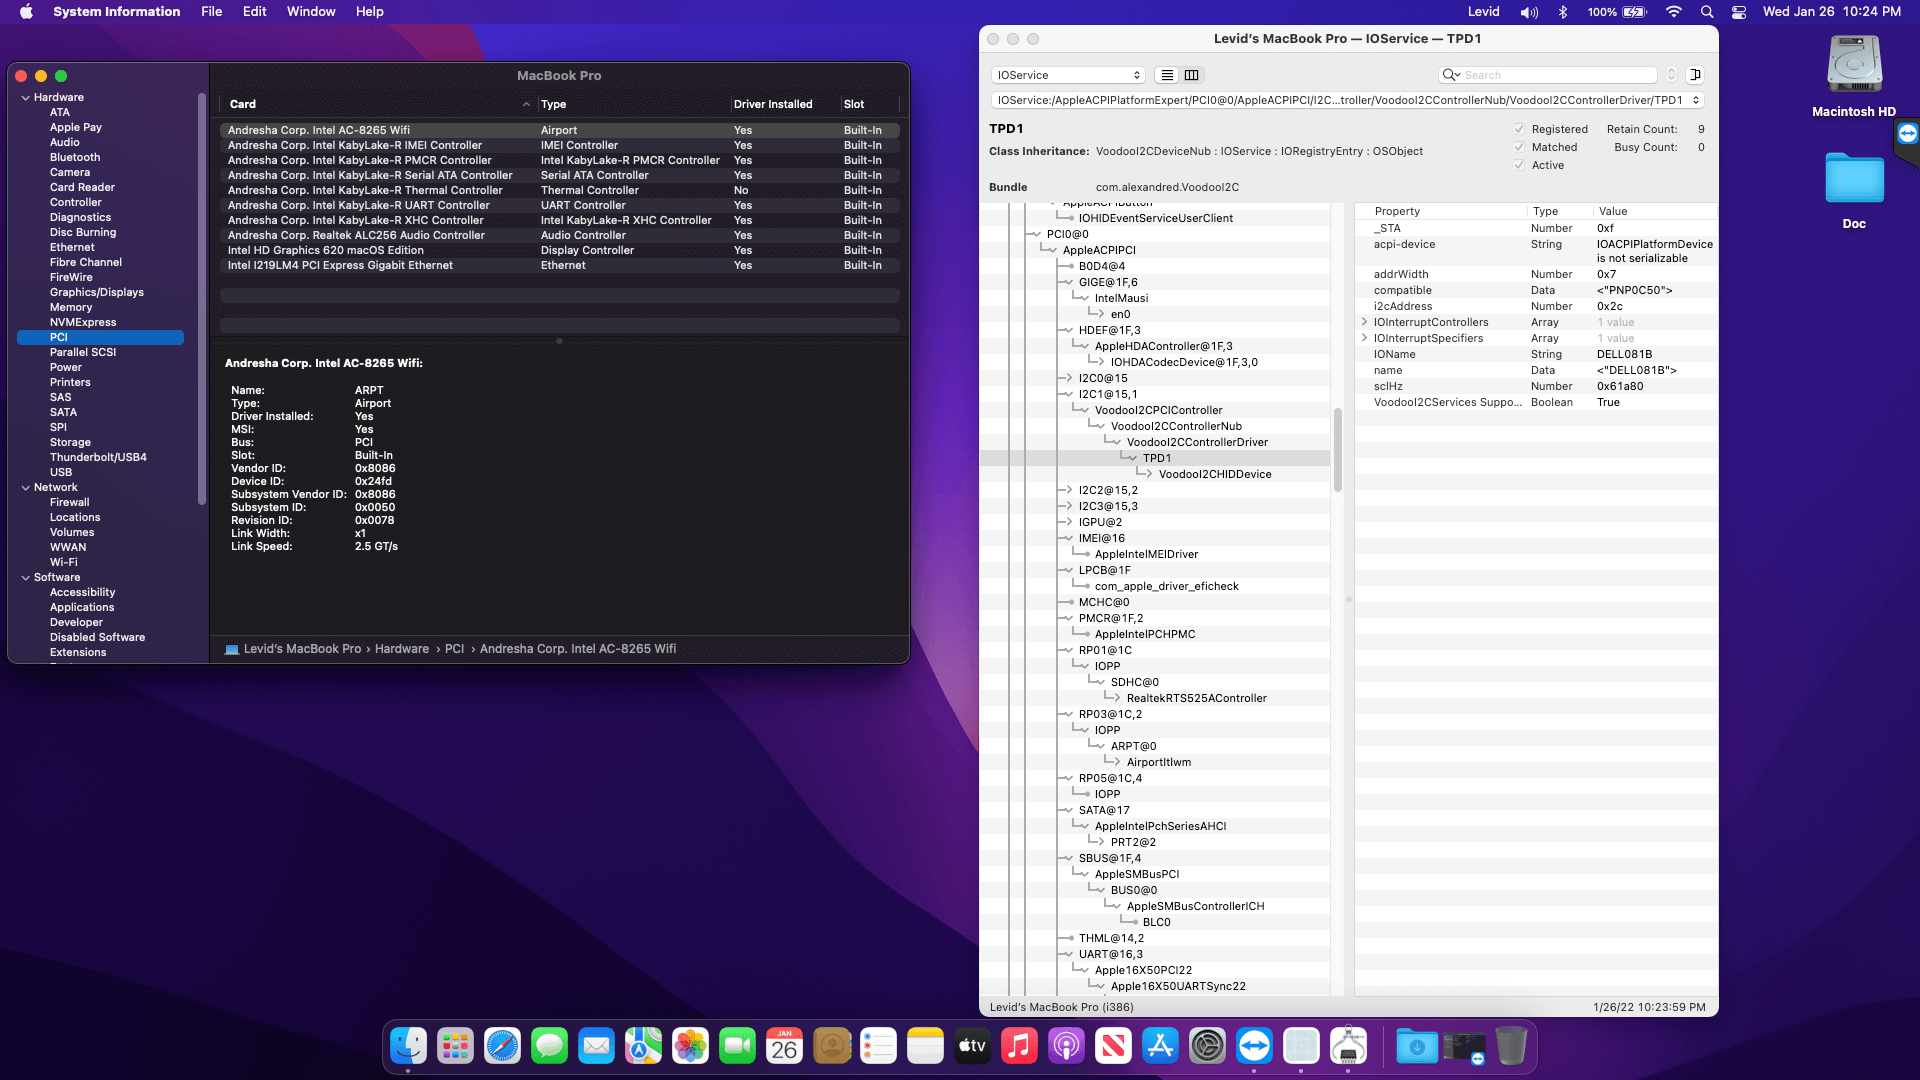Select the Intel I219LM4 Gigabit Ethernet row
The width and height of the screenshot is (1920, 1080).
coord(560,265)
